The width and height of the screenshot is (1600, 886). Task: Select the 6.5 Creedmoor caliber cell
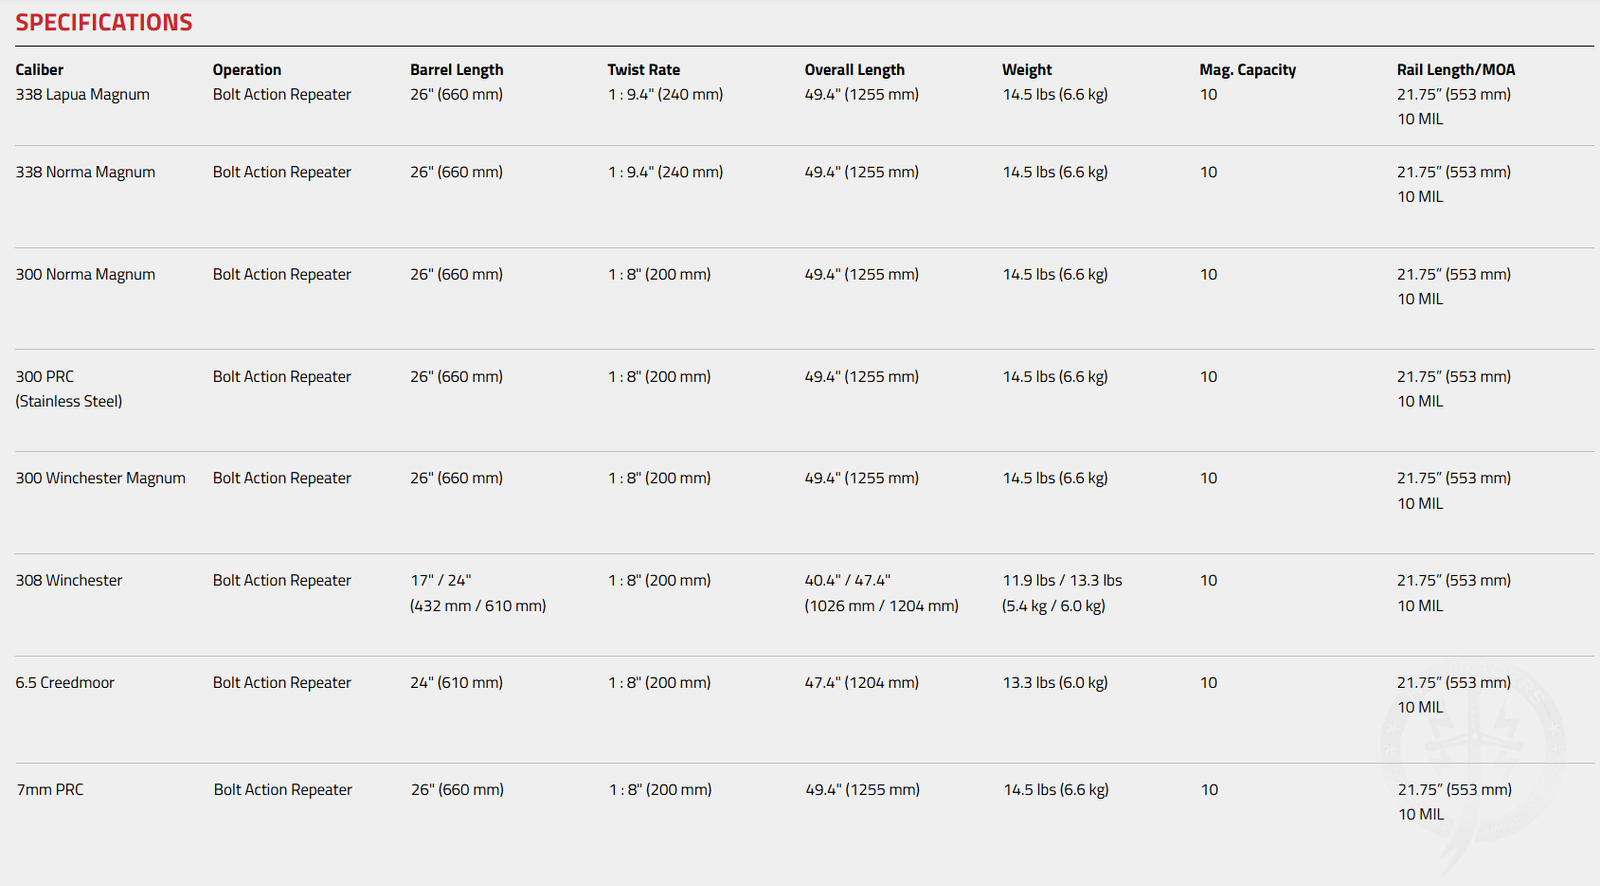(65, 682)
